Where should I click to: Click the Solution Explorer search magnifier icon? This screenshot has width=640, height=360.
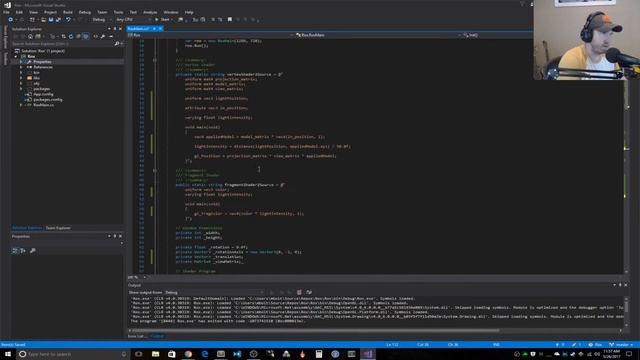pos(117,44)
